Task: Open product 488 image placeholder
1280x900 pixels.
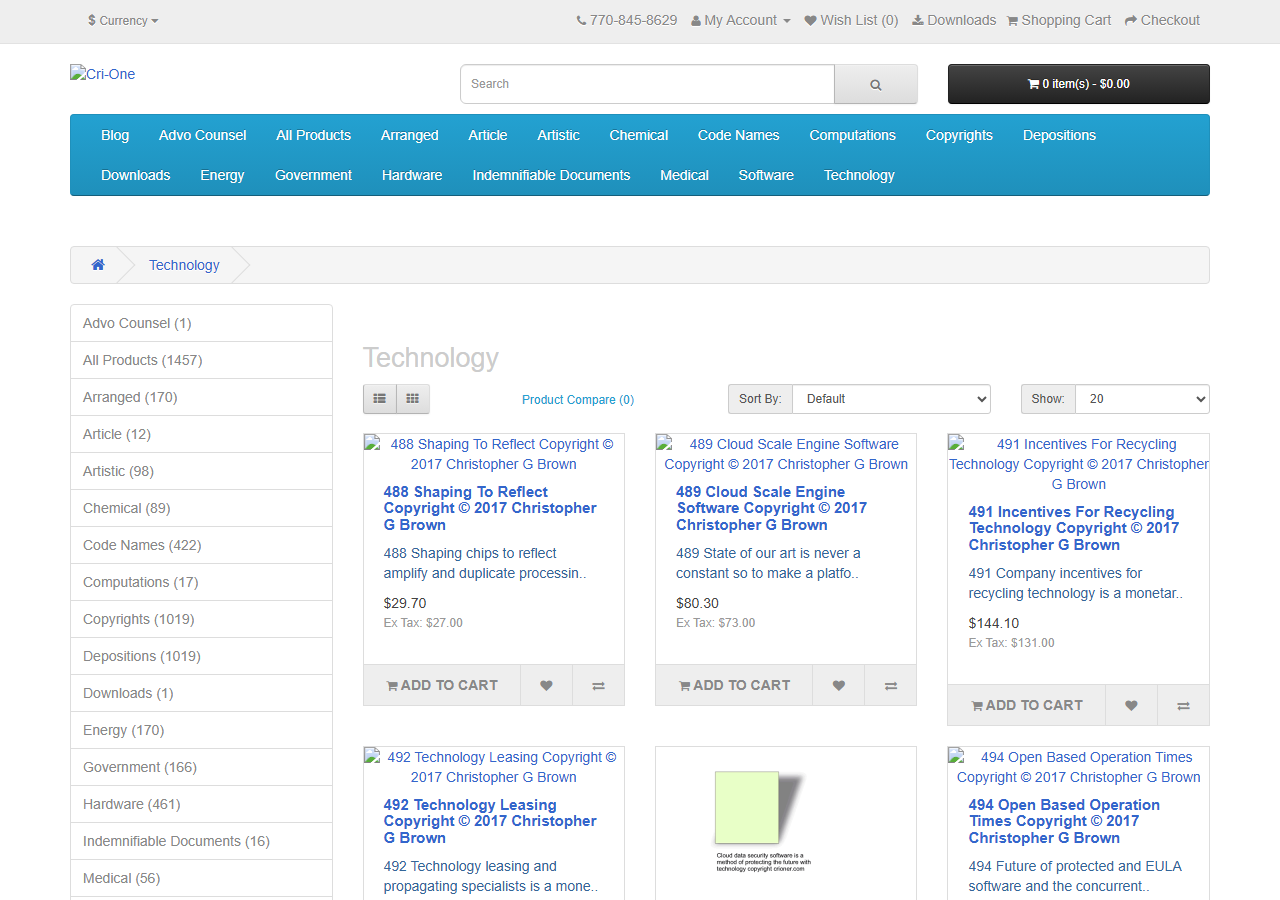Action: click(494, 454)
